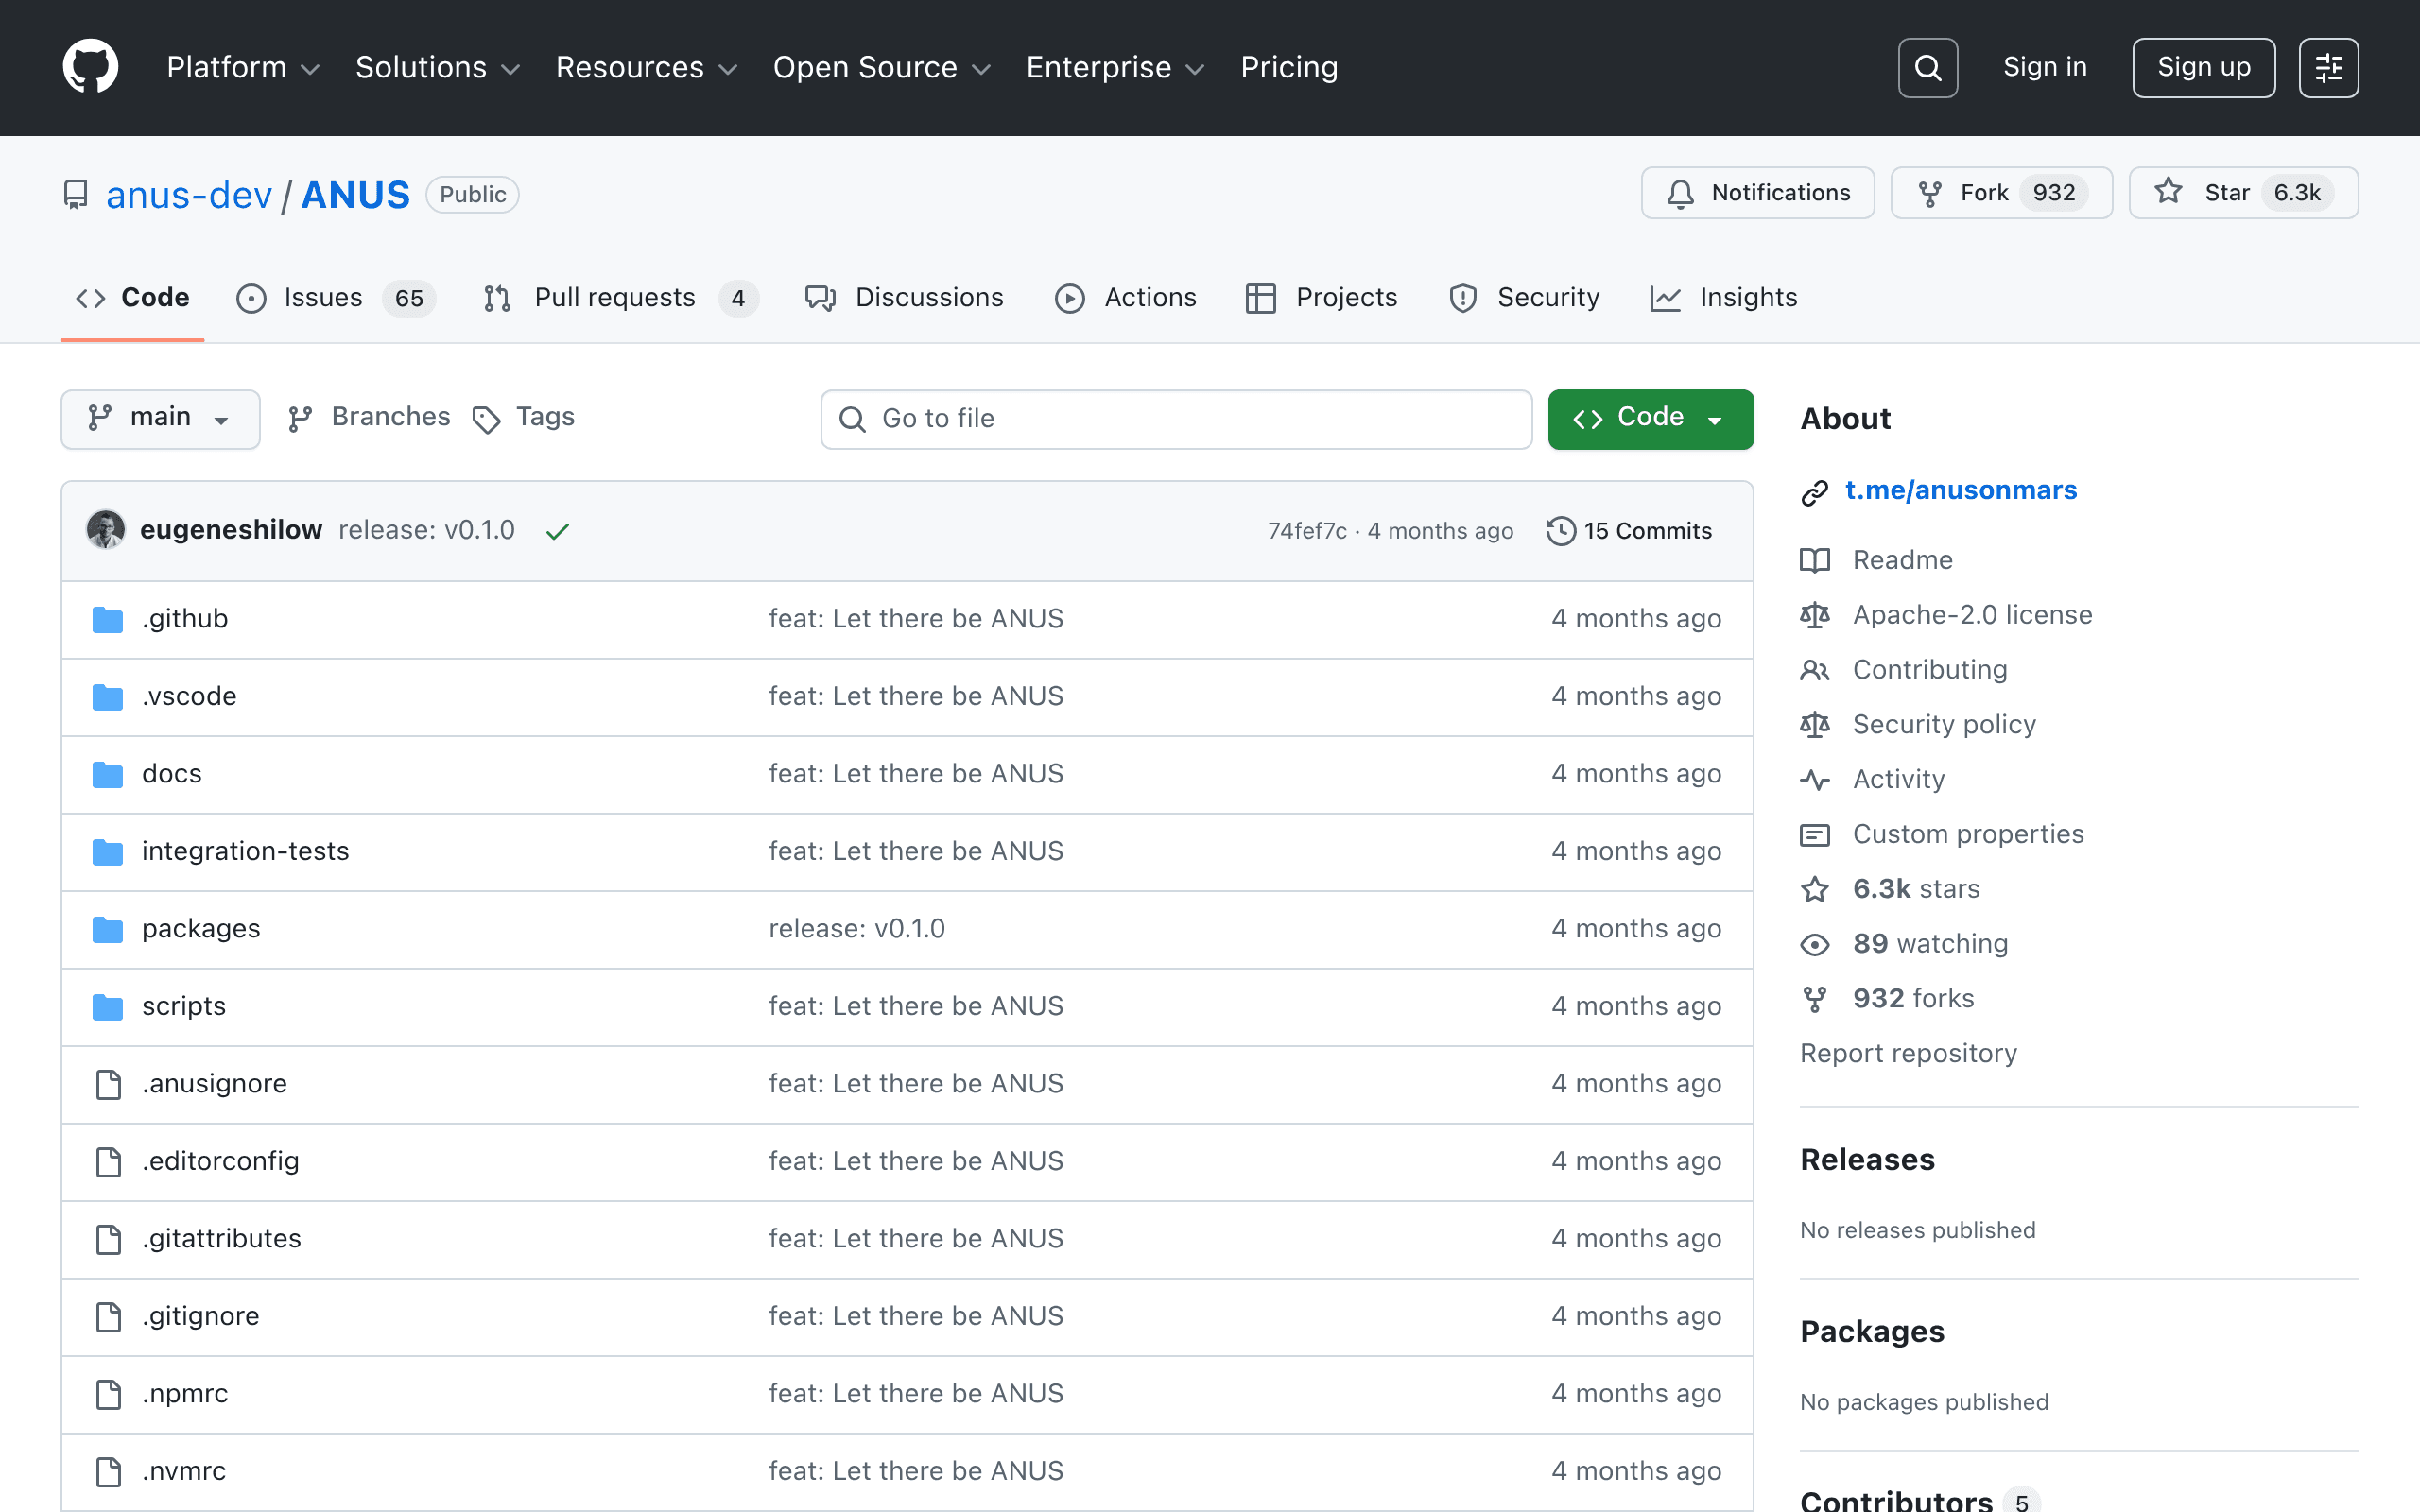Expand the Open Source menu
The width and height of the screenshot is (2420, 1512).
(882, 67)
